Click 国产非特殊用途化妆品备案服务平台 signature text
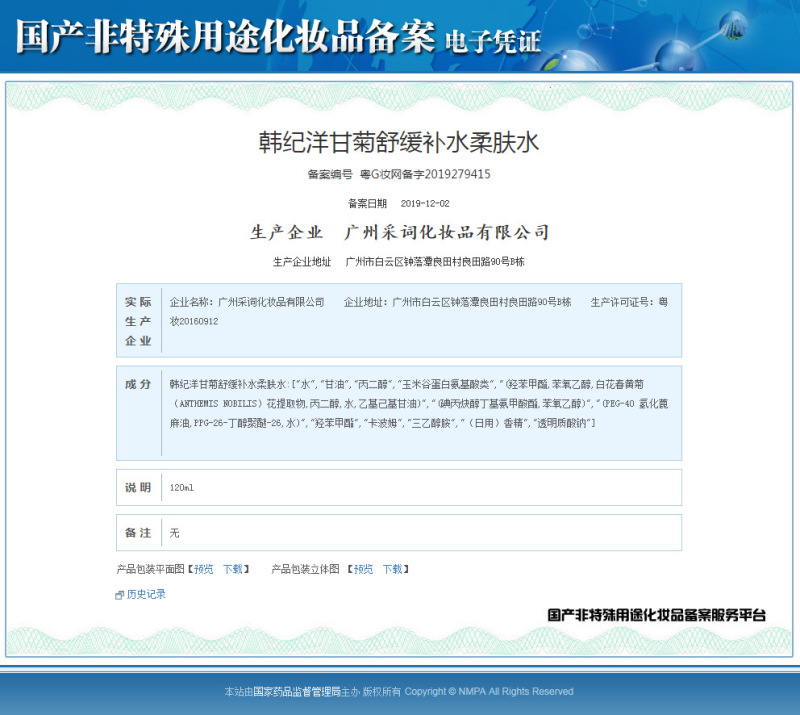The height and width of the screenshot is (715, 800). [657, 615]
